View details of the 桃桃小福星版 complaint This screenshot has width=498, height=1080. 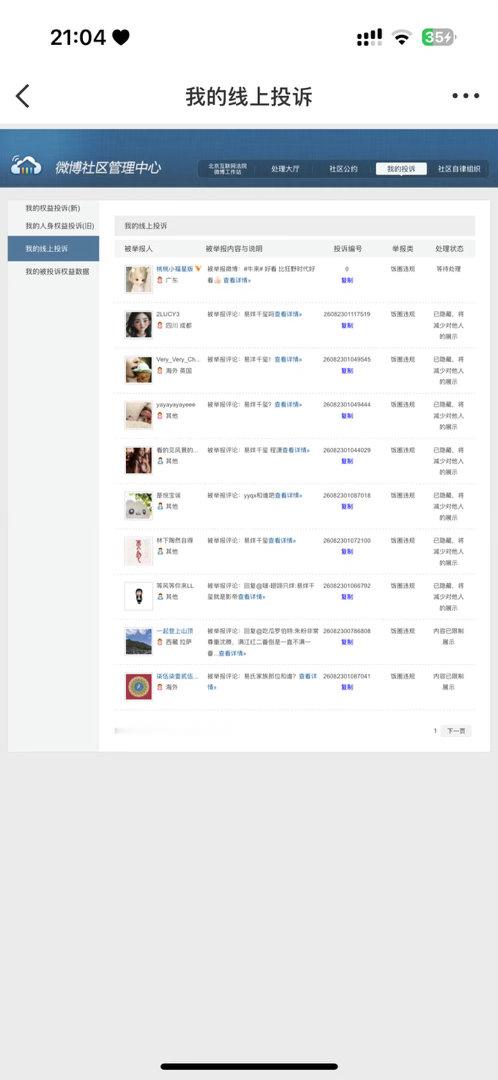tap(237, 280)
